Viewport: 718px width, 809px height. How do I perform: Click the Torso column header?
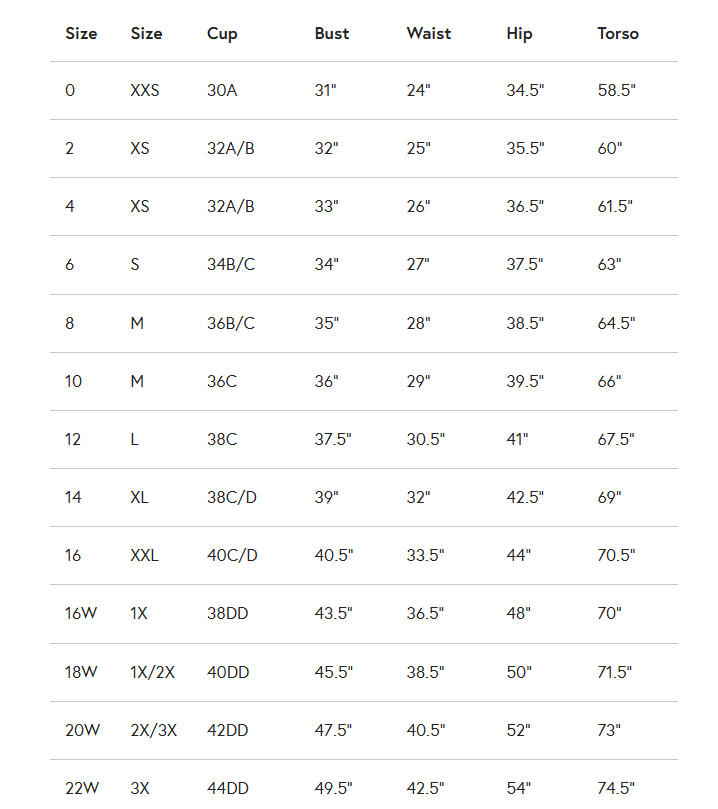pos(618,34)
